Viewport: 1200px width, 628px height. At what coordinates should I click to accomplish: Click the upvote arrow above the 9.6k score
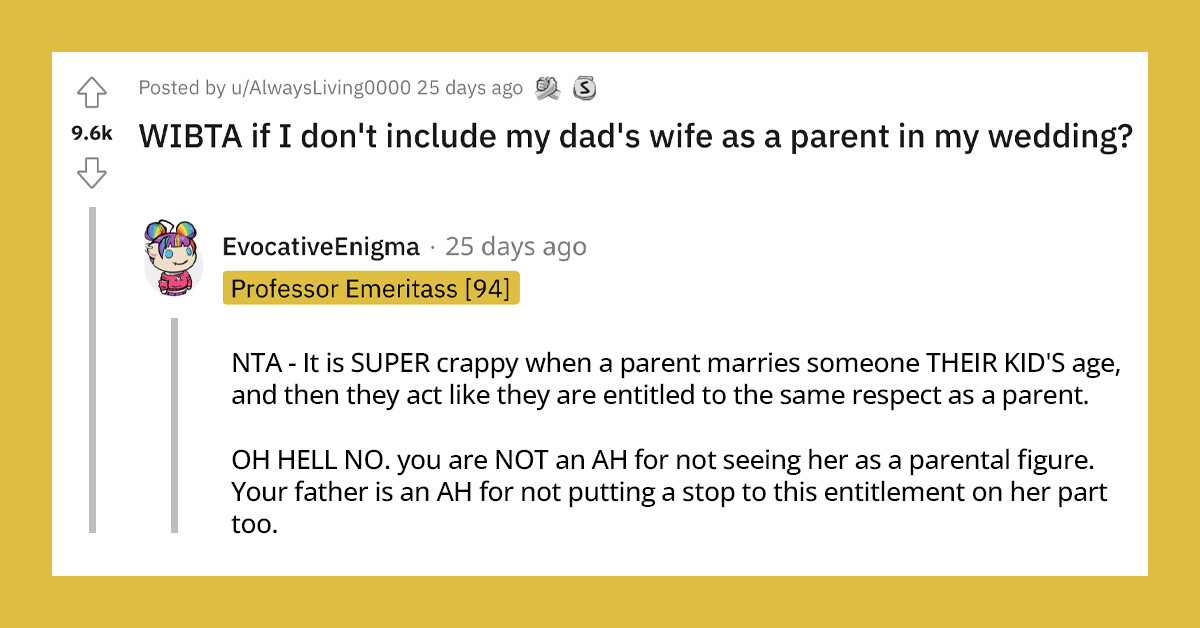92,92
